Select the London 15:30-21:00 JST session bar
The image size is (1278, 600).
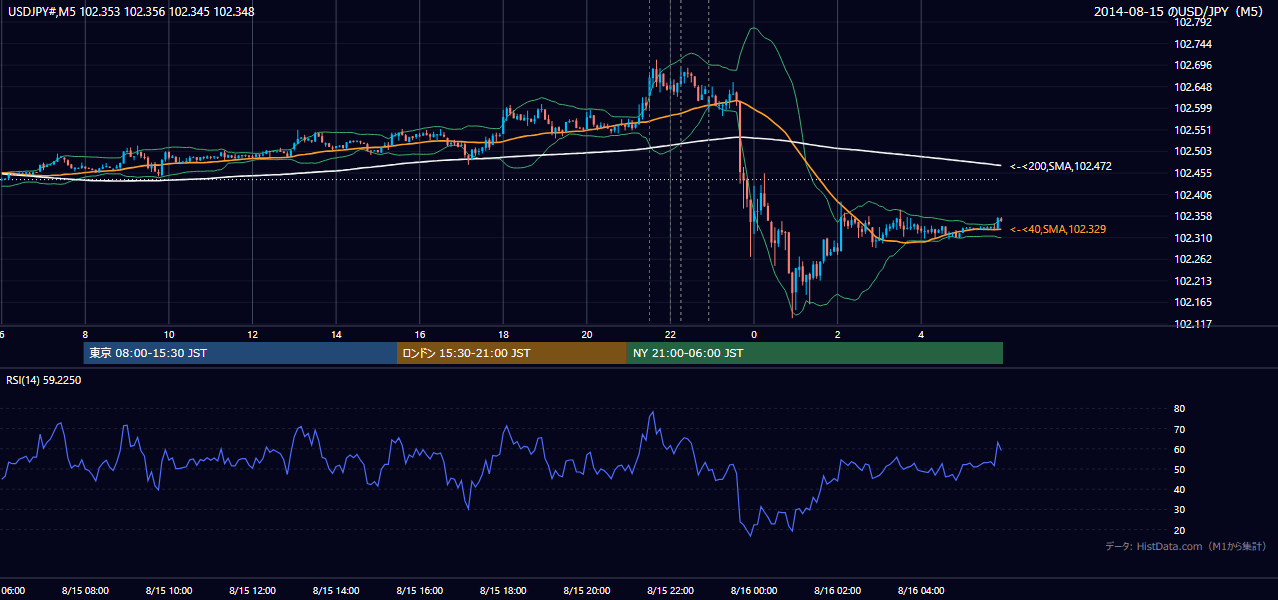(x=512, y=353)
